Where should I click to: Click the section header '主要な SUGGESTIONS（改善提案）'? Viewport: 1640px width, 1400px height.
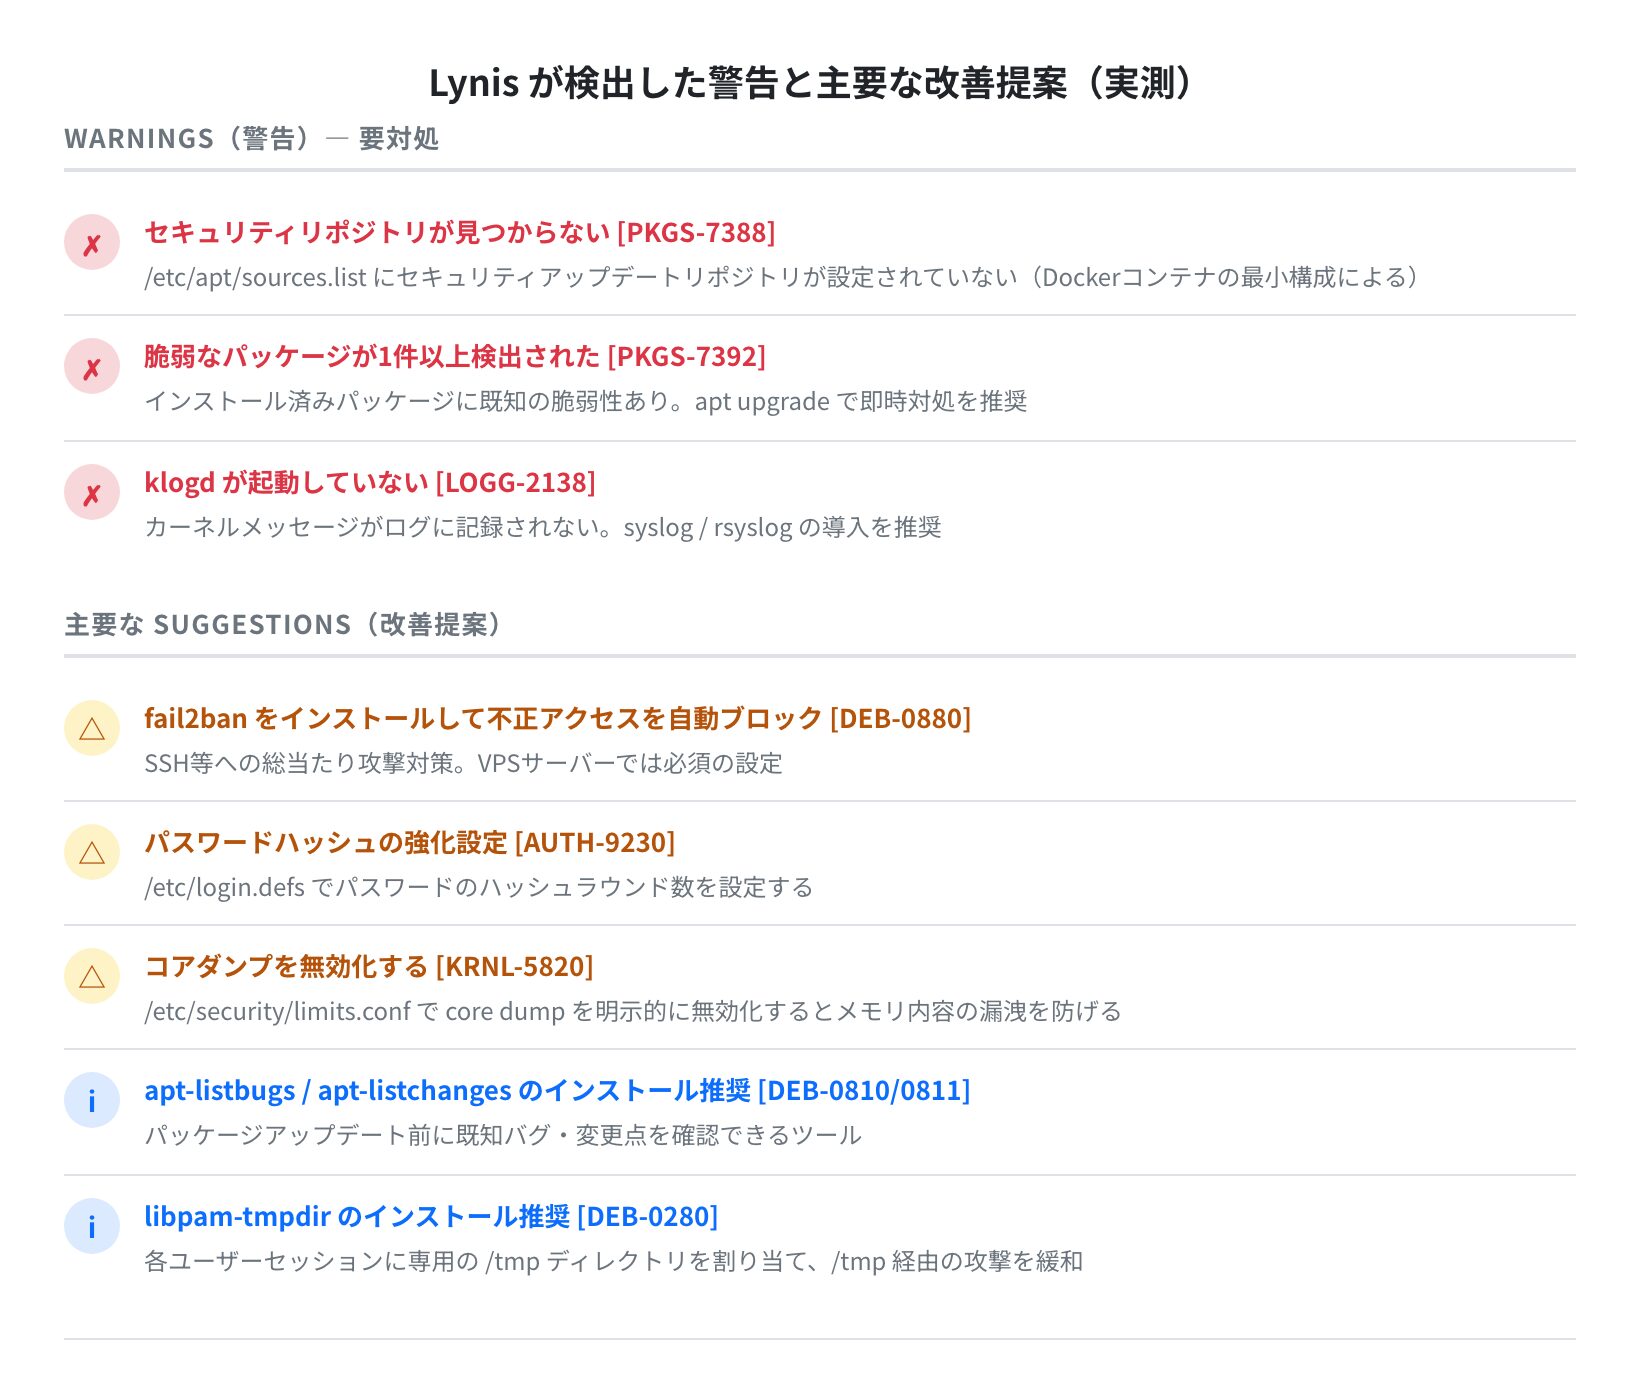(x=284, y=624)
